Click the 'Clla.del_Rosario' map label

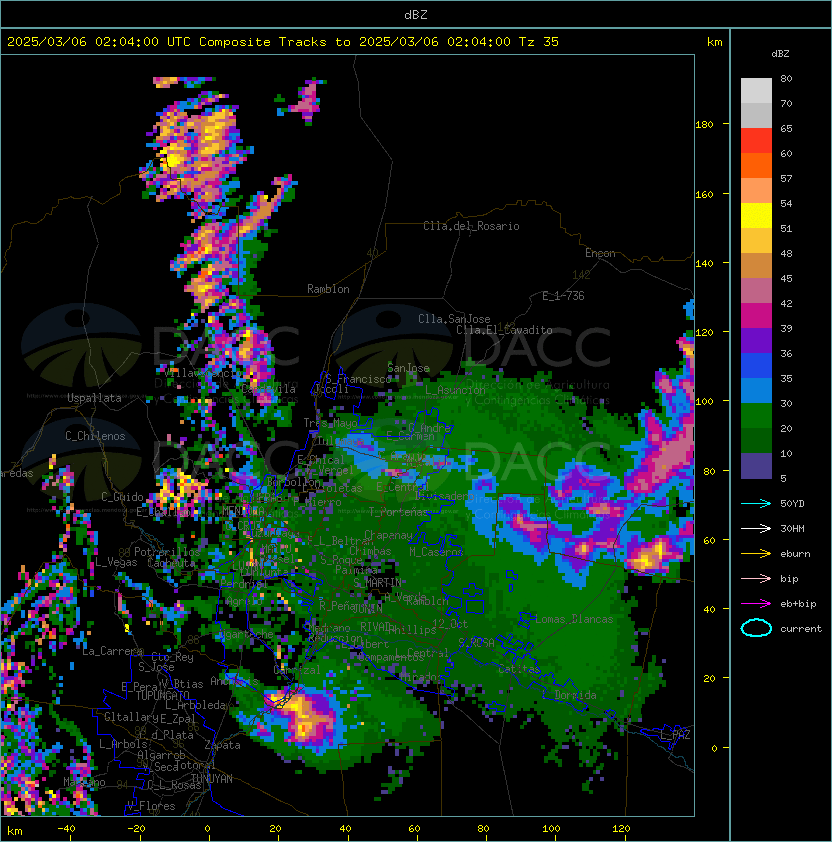pyautogui.click(x=471, y=226)
